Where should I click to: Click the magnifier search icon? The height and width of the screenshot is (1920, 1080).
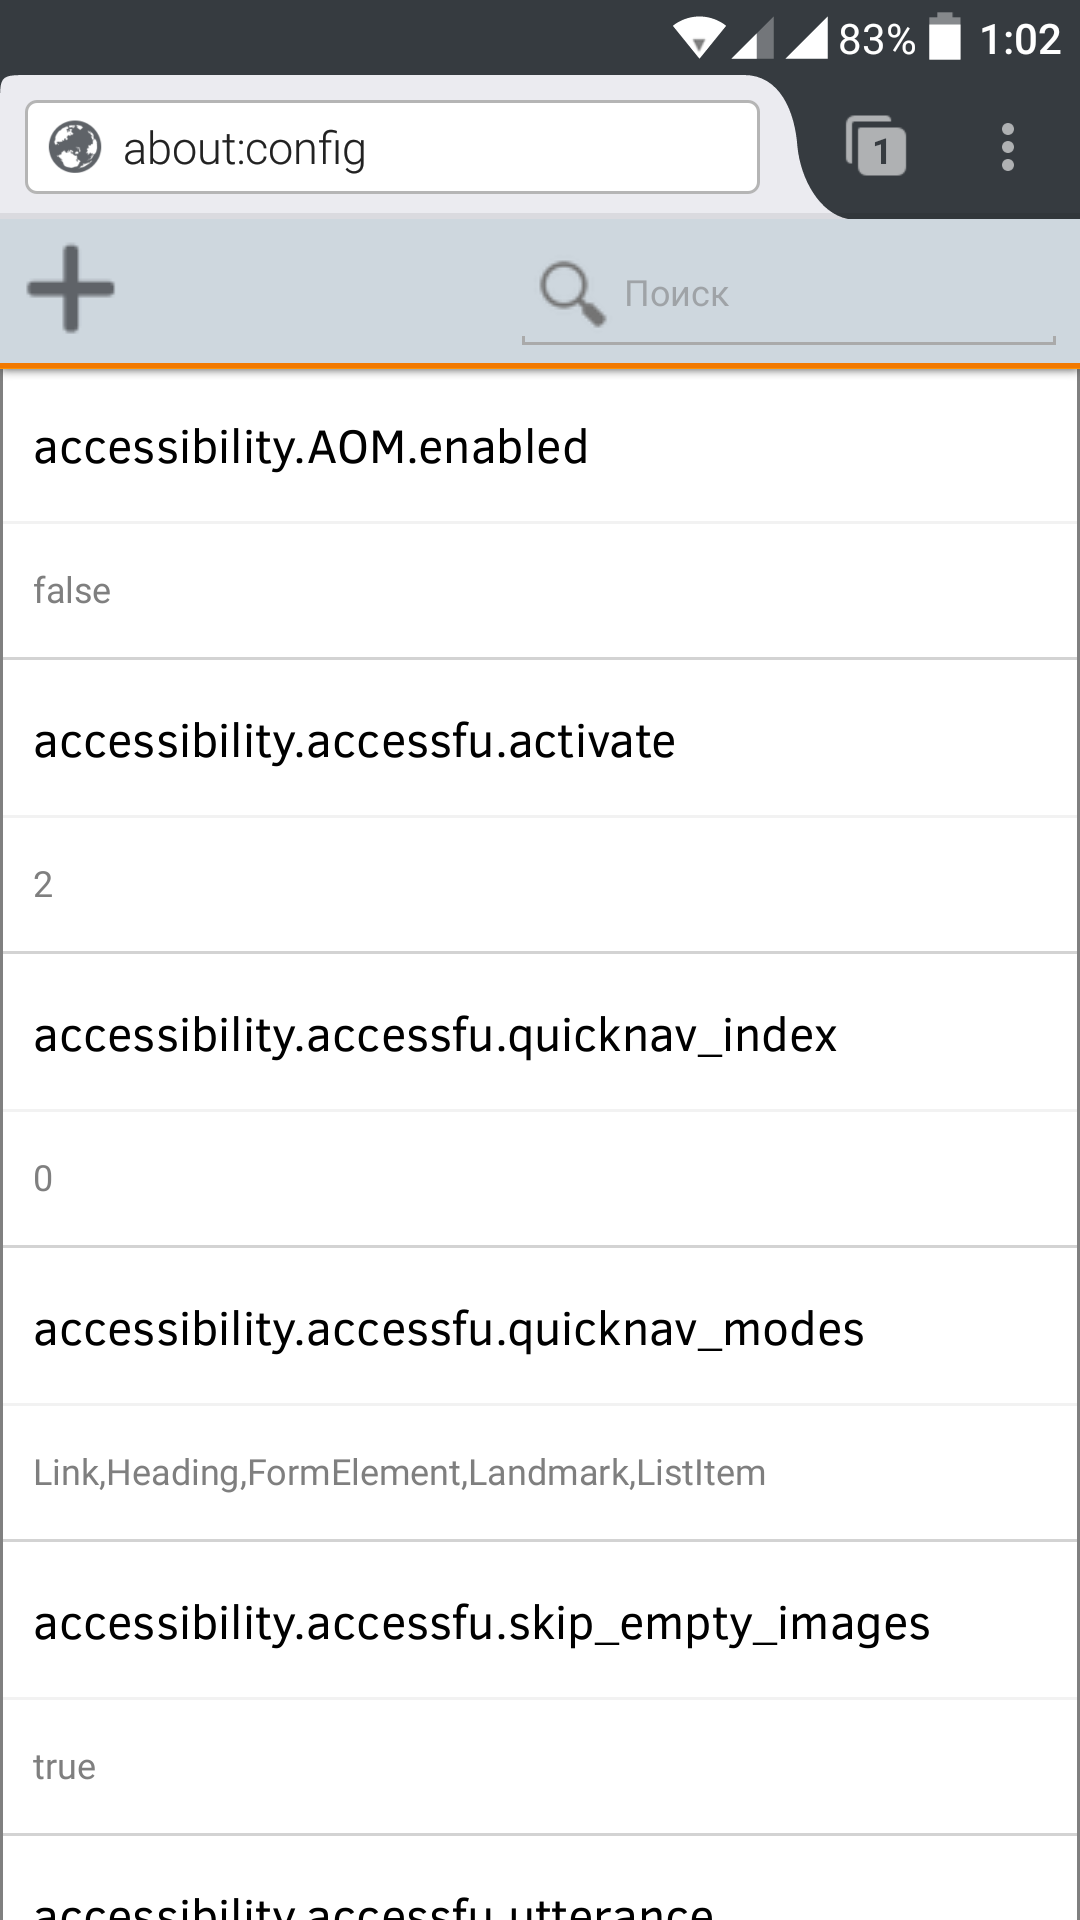point(571,293)
